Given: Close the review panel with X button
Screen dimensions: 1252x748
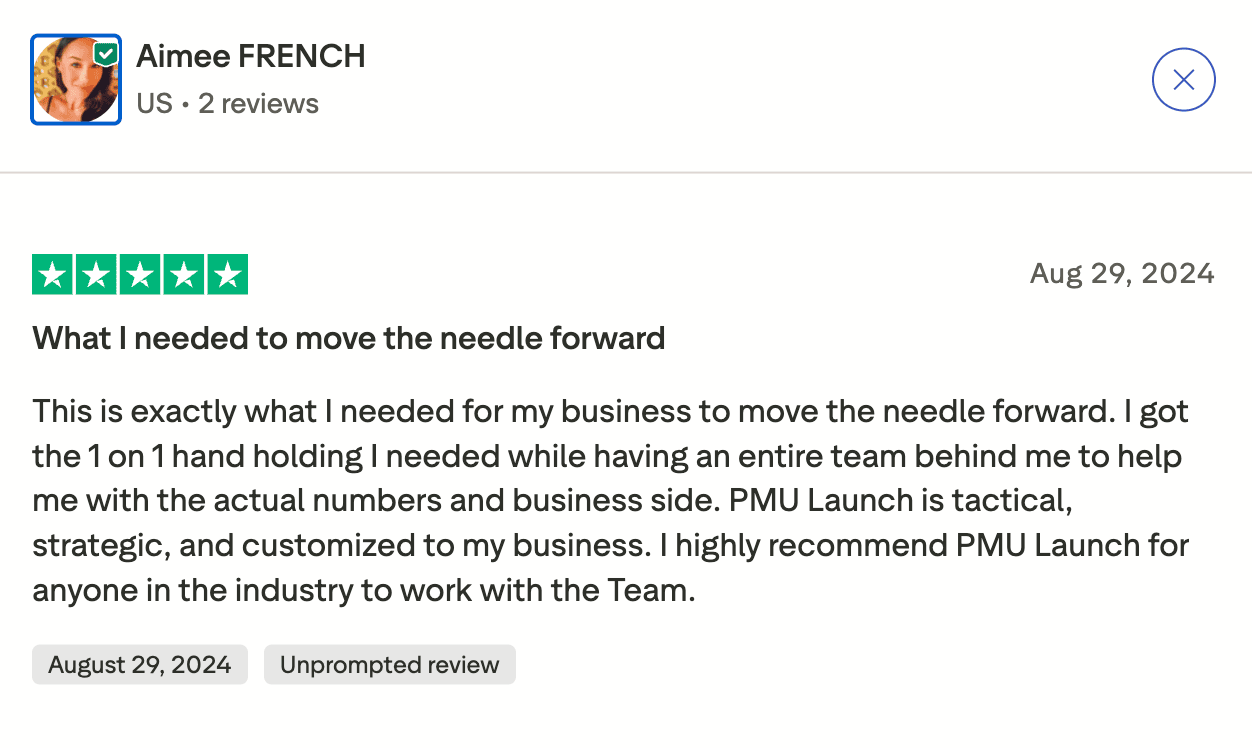Looking at the screenshot, I should coord(1183,80).
